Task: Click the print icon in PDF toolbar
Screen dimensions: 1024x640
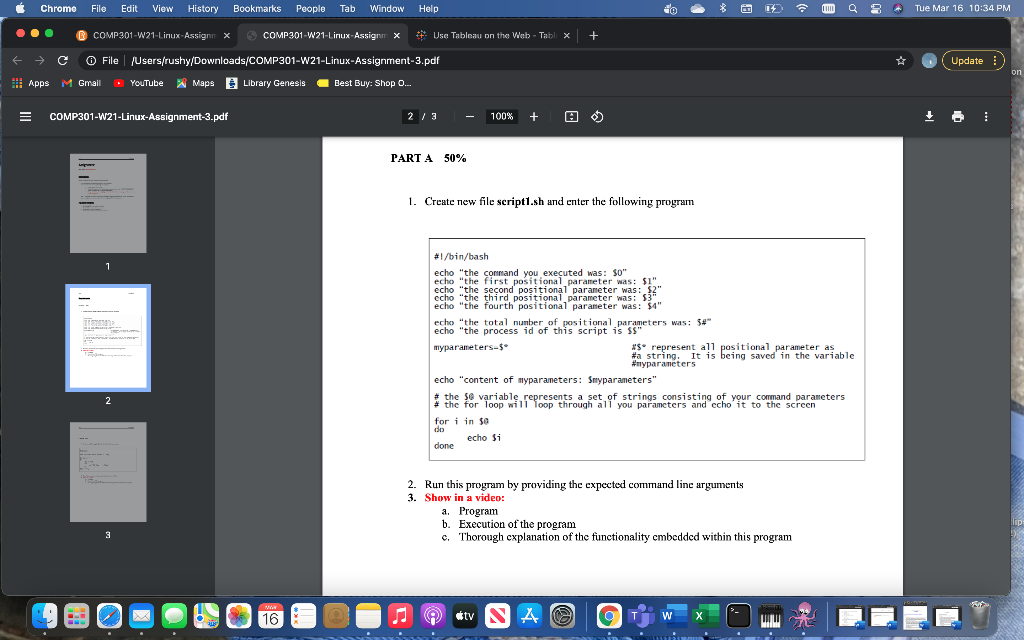Action: [957, 117]
